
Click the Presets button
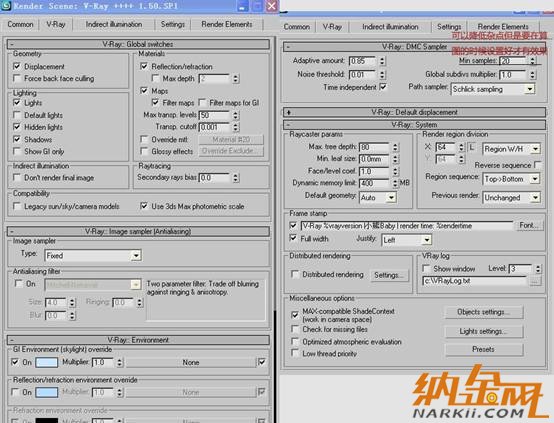click(483, 349)
